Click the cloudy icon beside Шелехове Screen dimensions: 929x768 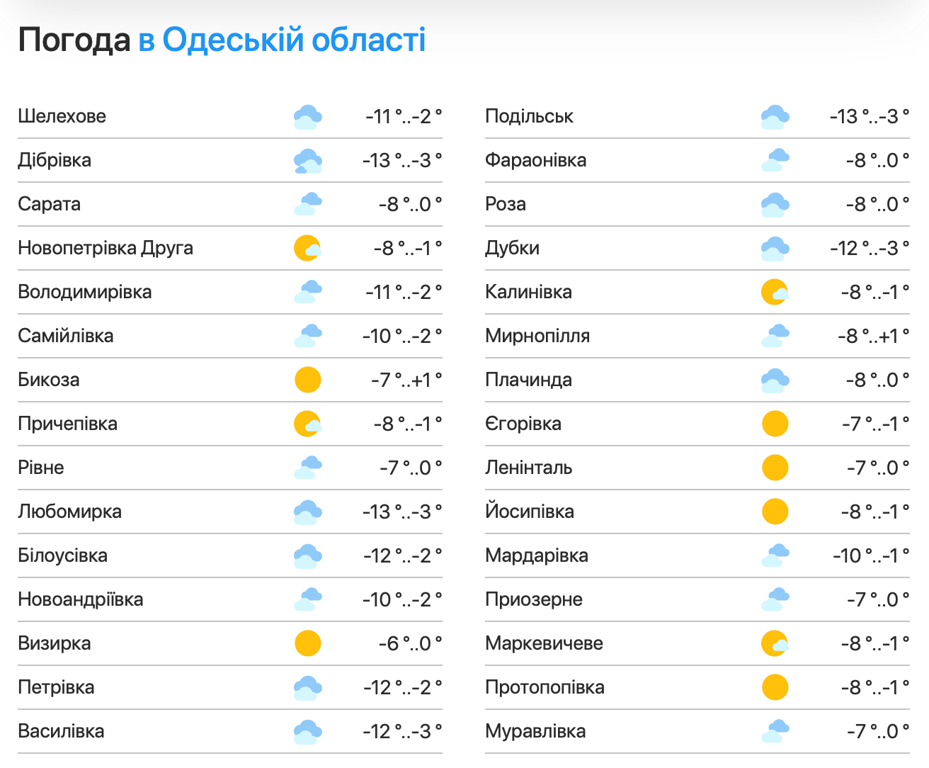(308, 117)
